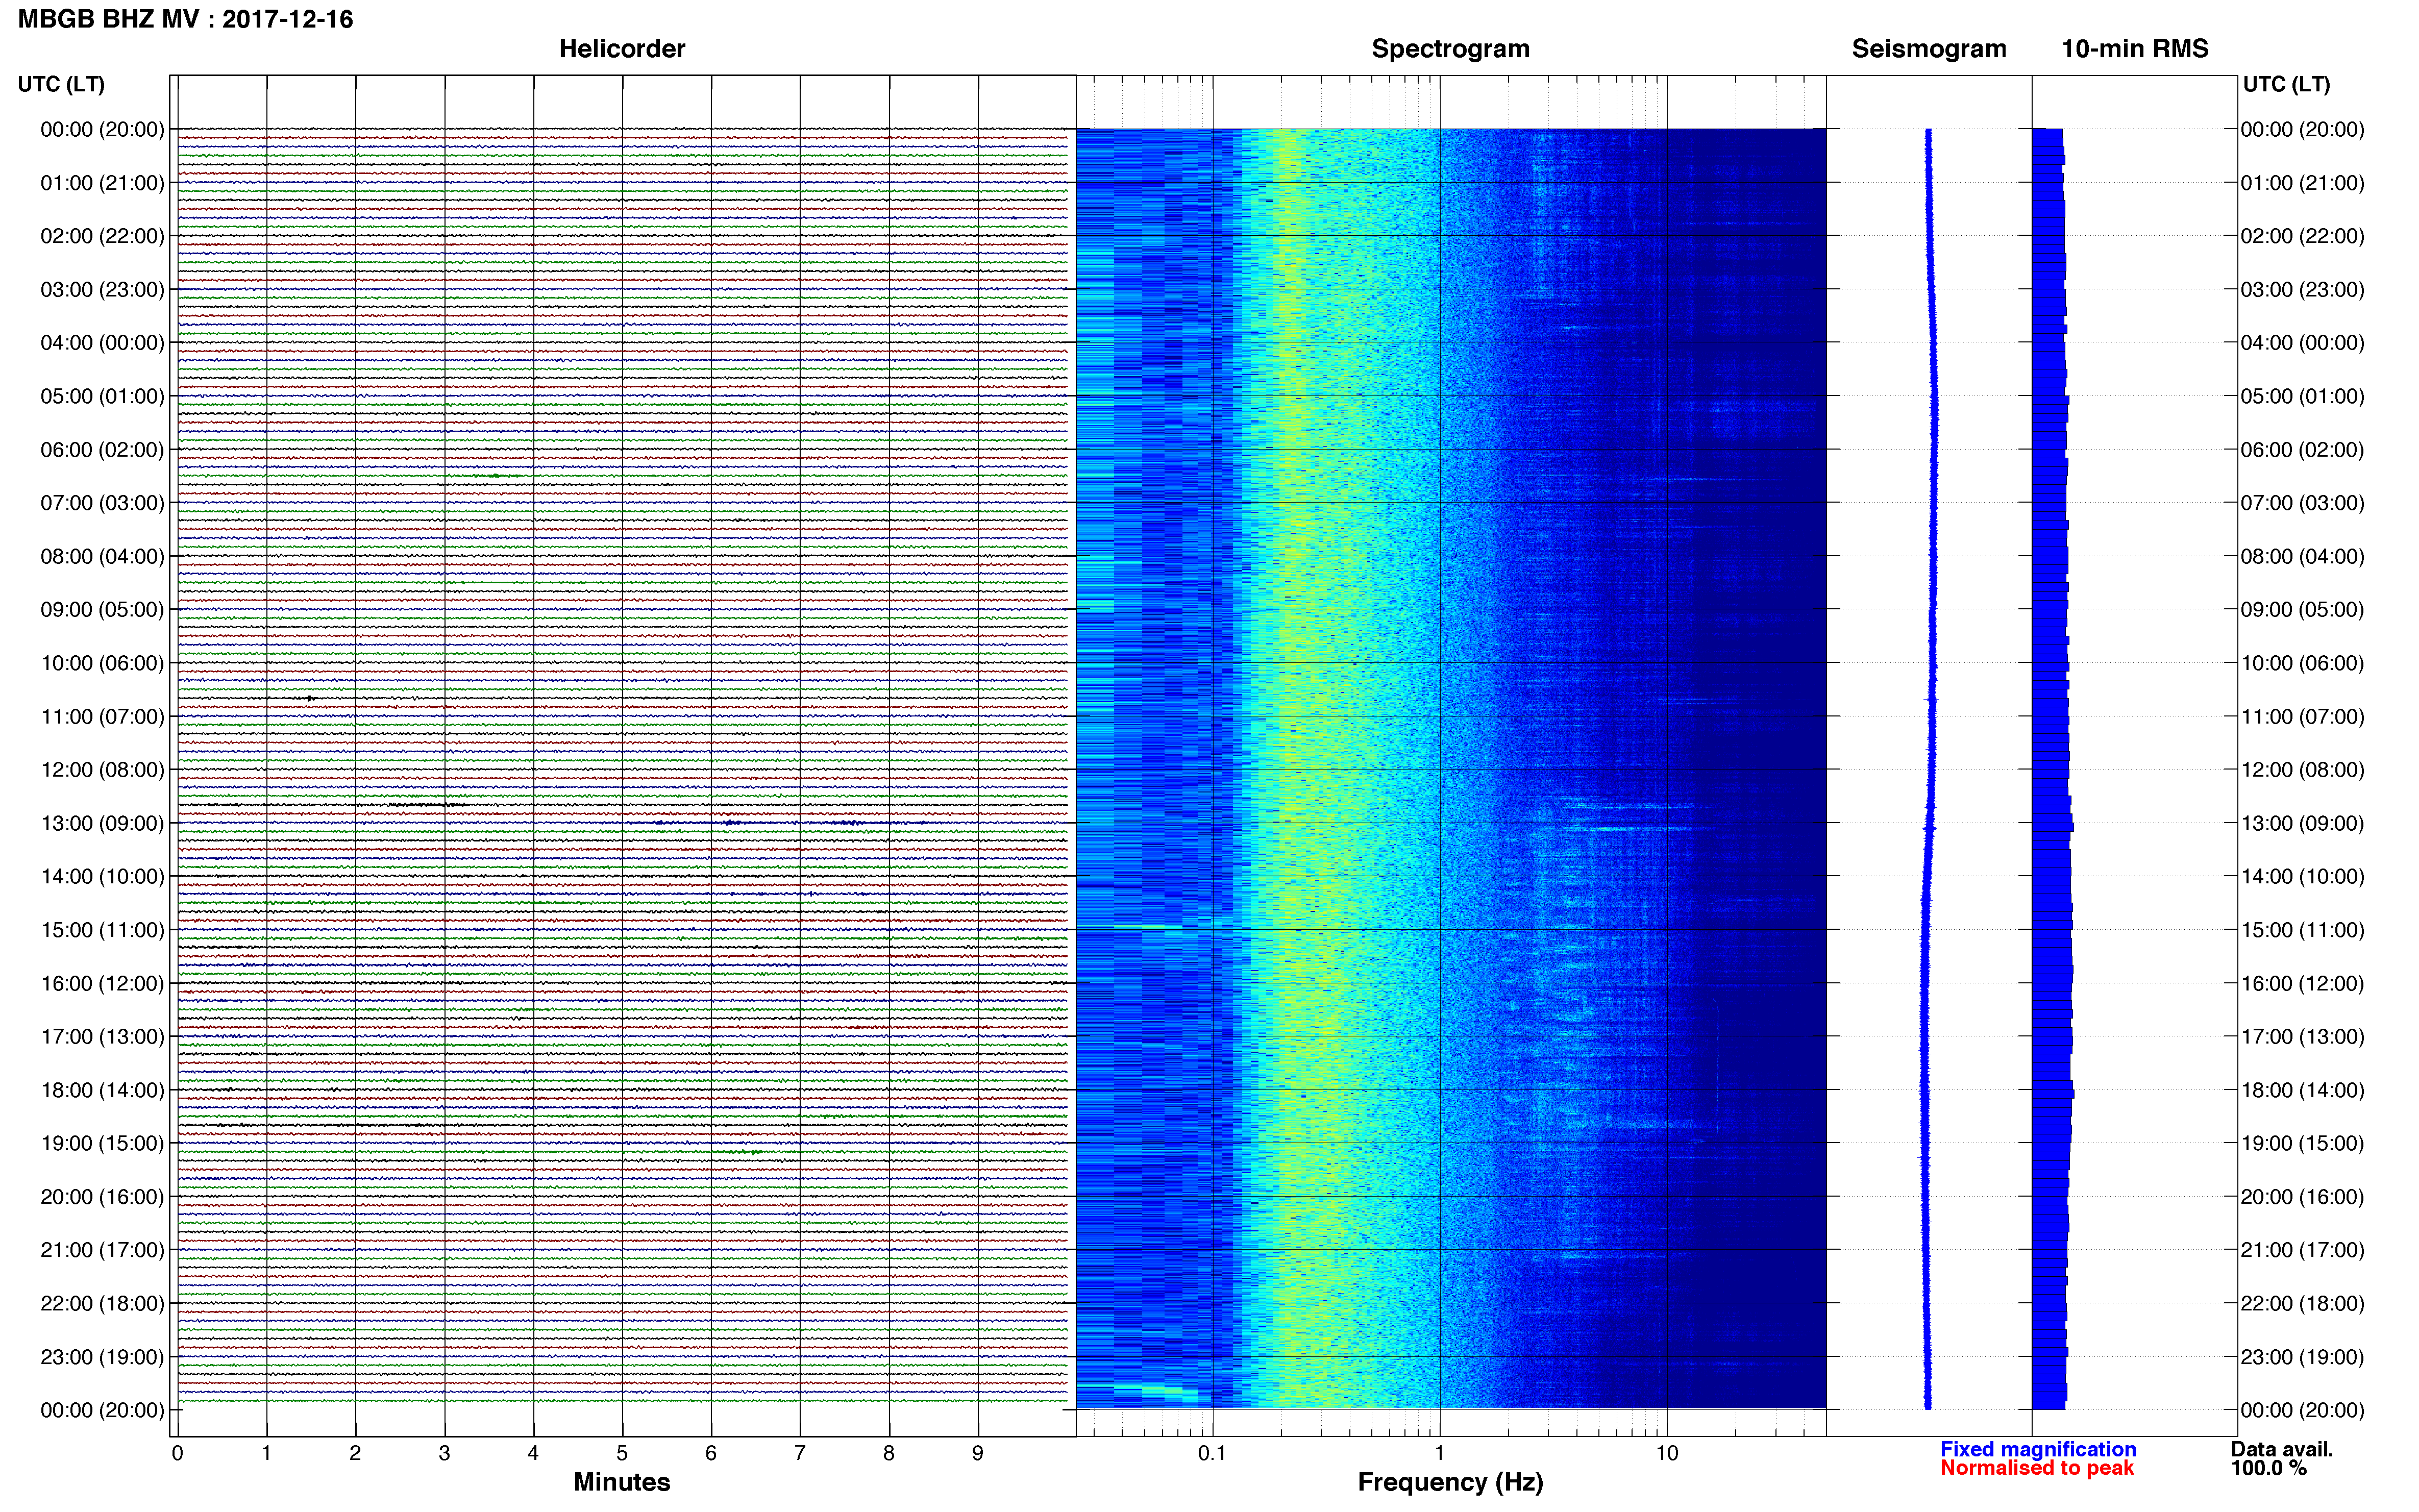Select 11:00 (07:00) label next to helicorder
The height and width of the screenshot is (1512, 2419).
click(x=102, y=716)
